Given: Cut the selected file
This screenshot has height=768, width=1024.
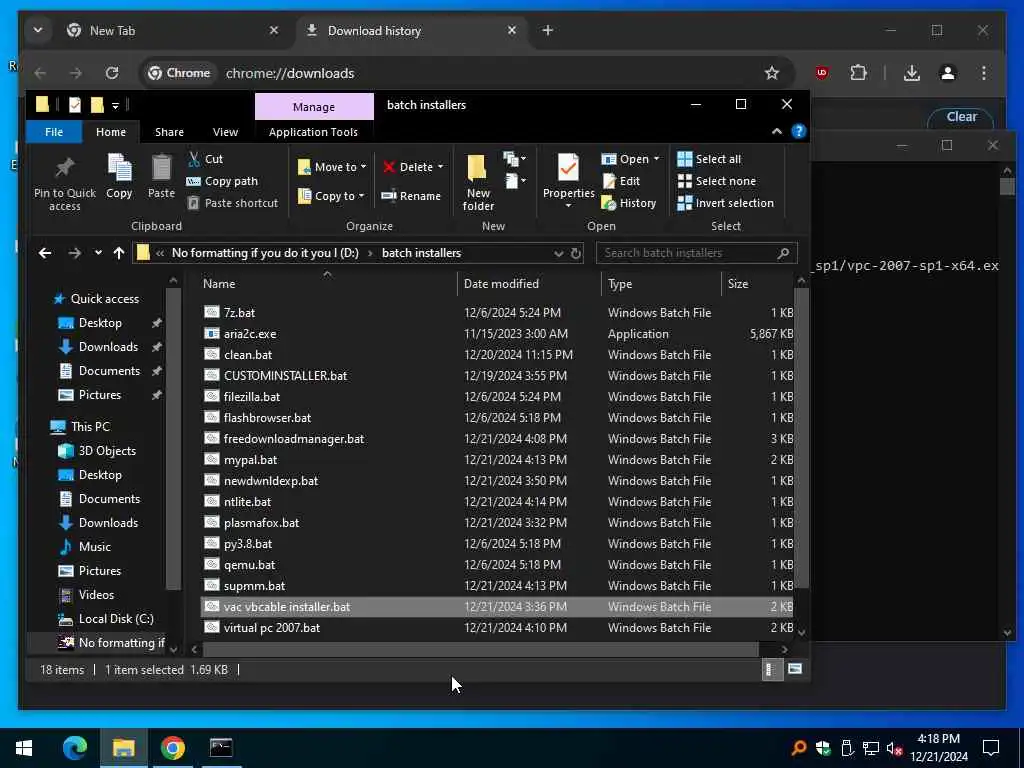Looking at the screenshot, I should click(x=206, y=159).
